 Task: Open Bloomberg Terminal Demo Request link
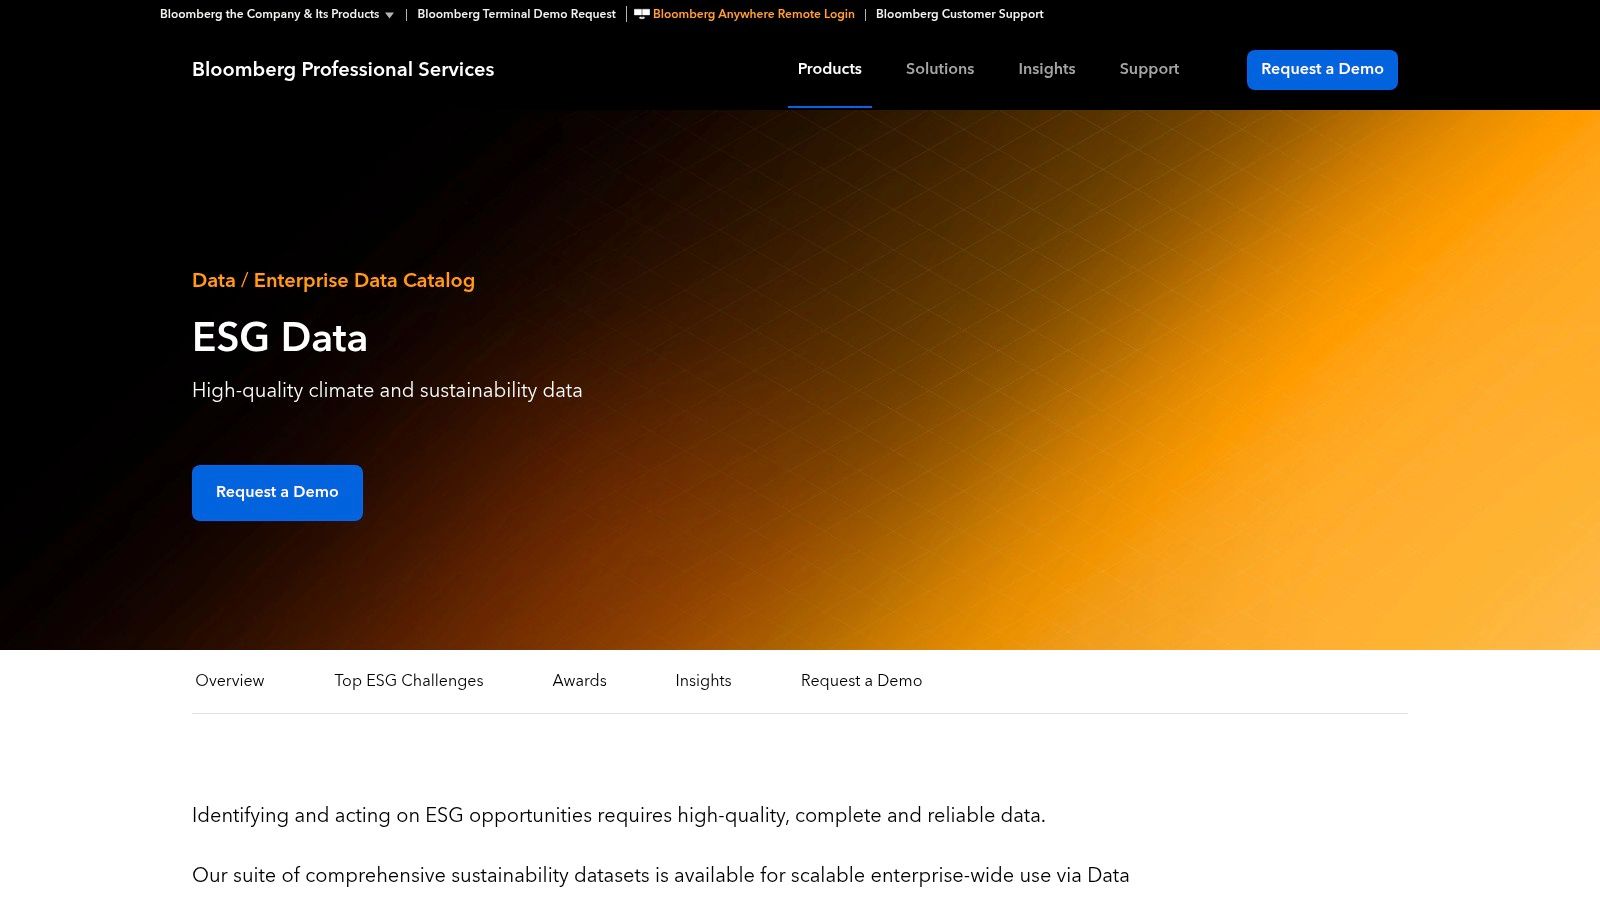coord(516,14)
